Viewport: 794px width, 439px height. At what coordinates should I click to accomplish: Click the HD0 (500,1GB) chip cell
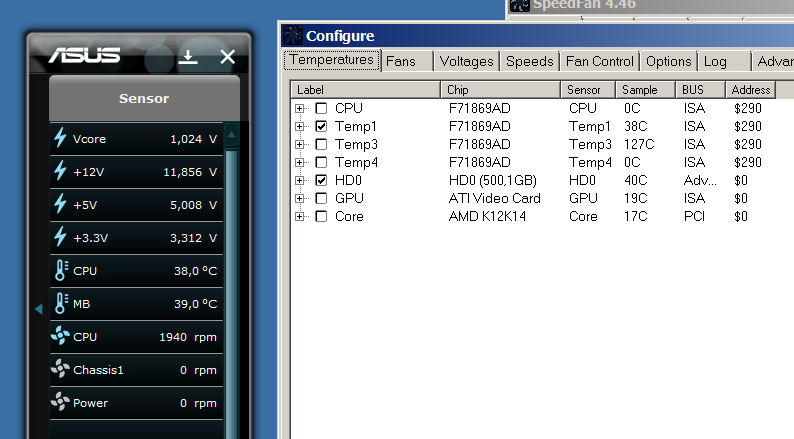[x=493, y=180]
